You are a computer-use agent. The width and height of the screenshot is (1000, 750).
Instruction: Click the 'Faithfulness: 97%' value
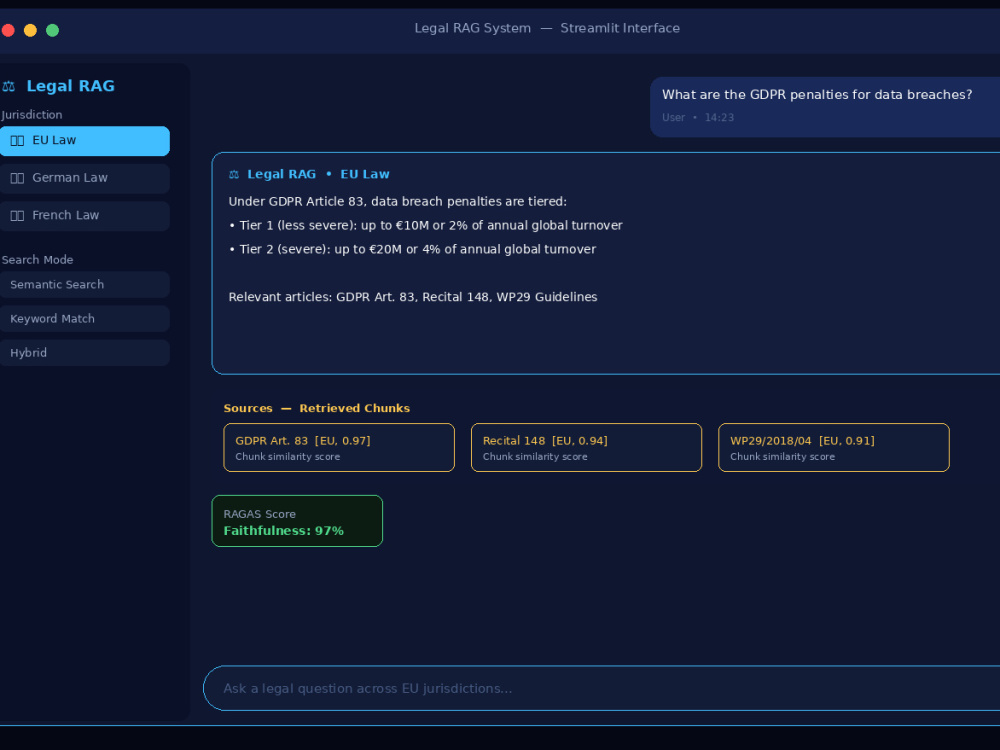click(283, 531)
